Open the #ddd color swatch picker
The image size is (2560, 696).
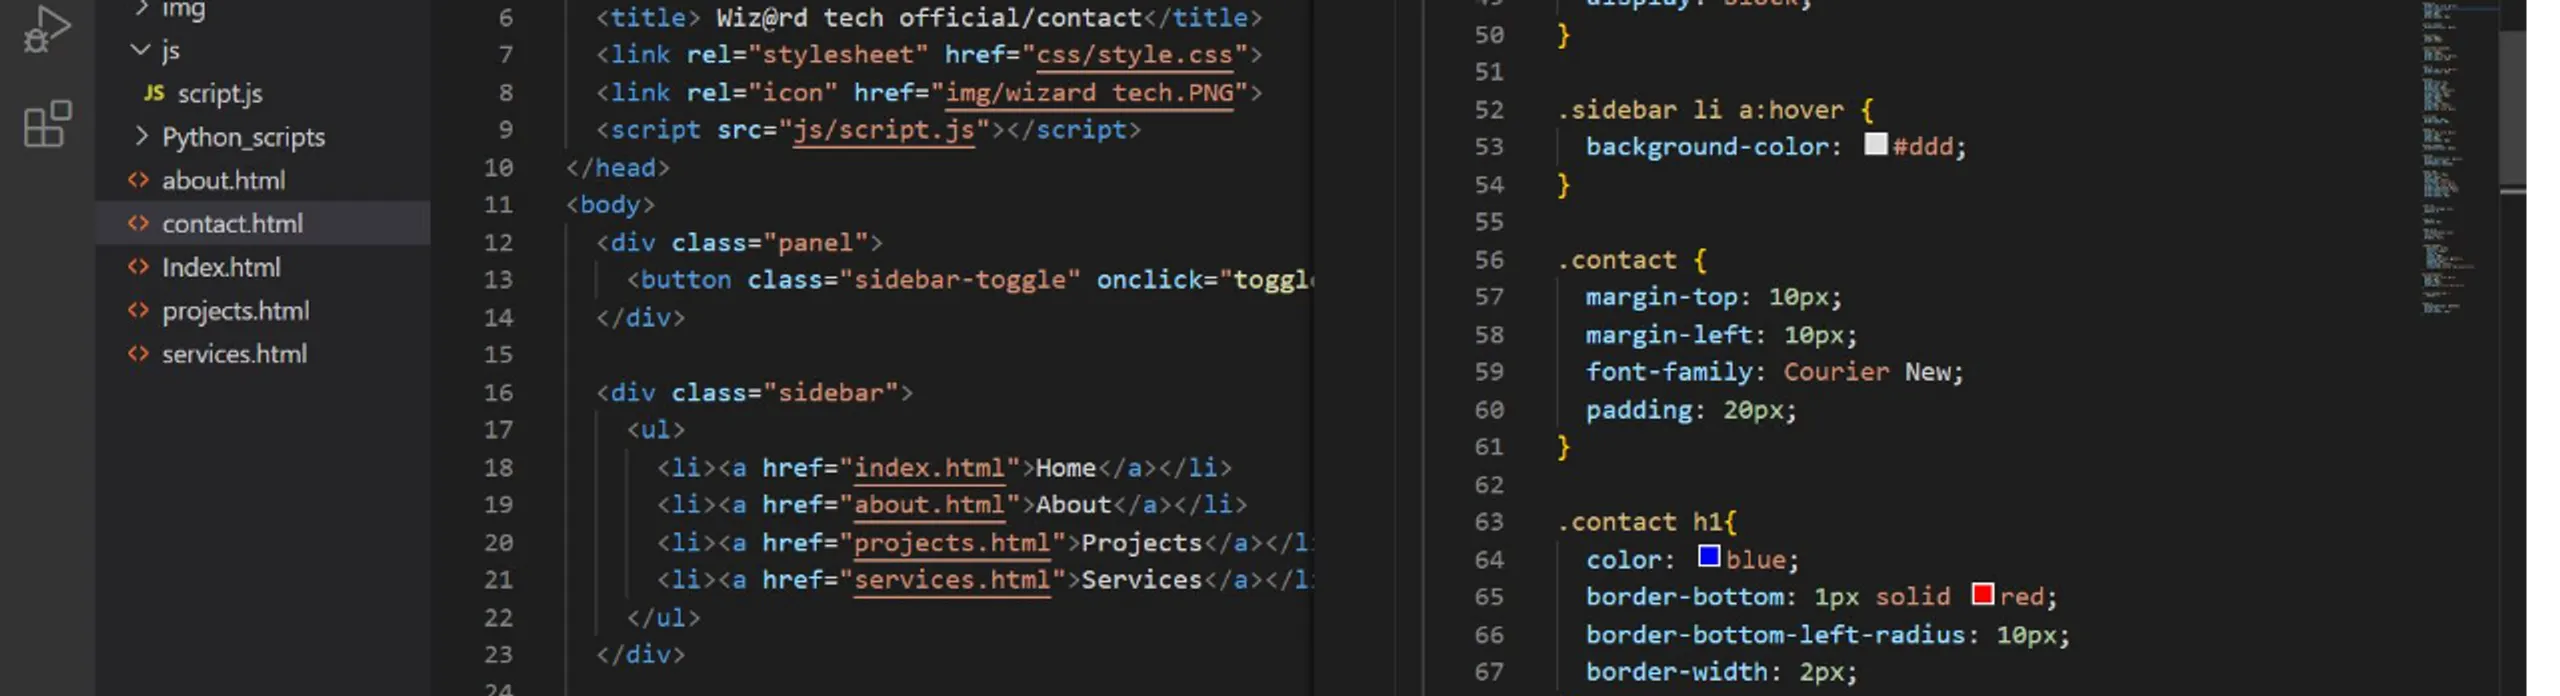[x=1875, y=145]
